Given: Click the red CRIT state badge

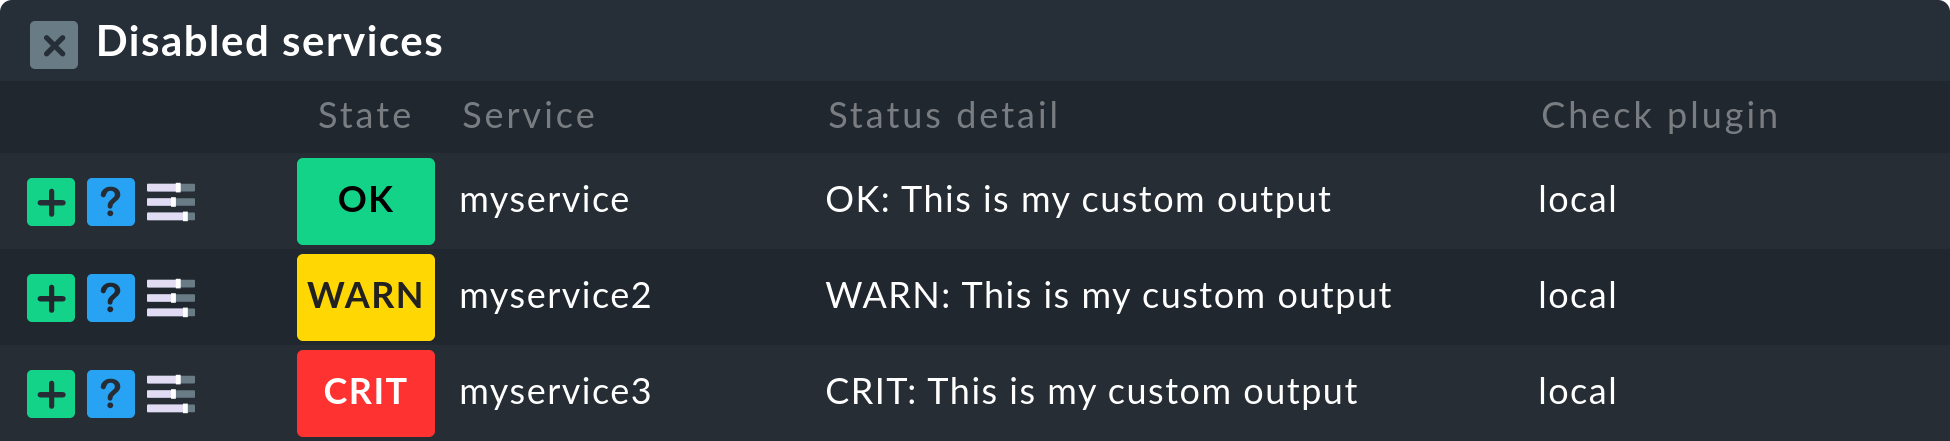Looking at the screenshot, I should [x=366, y=393].
